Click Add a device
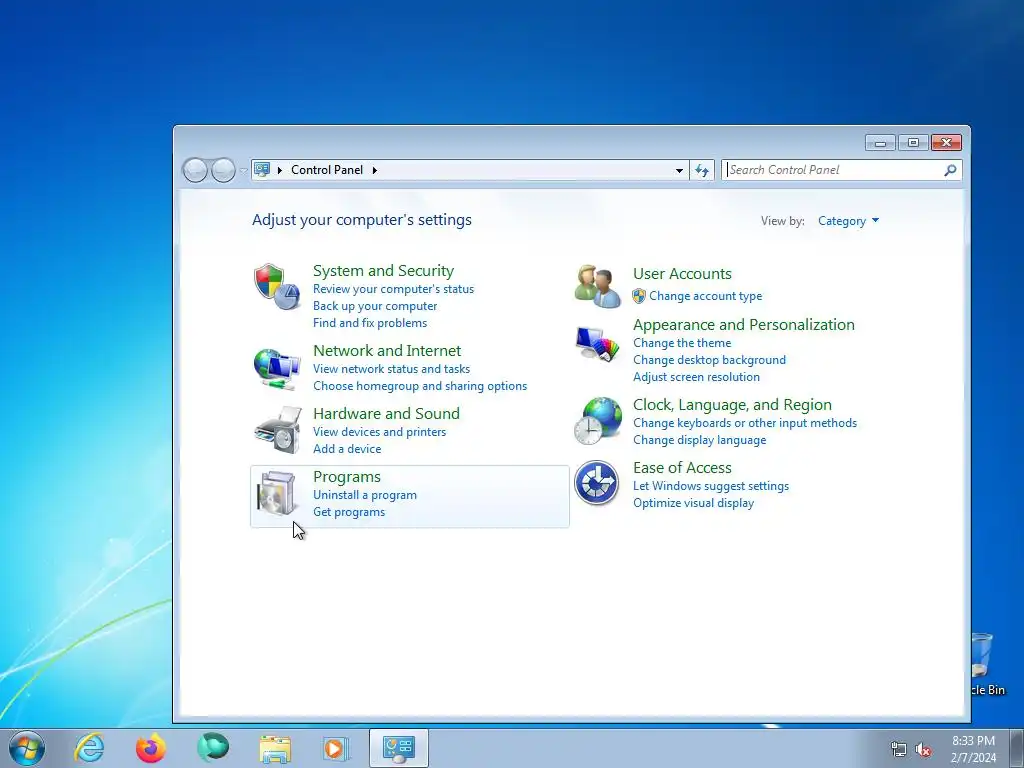The height and width of the screenshot is (768, 1024). [347, 449]
